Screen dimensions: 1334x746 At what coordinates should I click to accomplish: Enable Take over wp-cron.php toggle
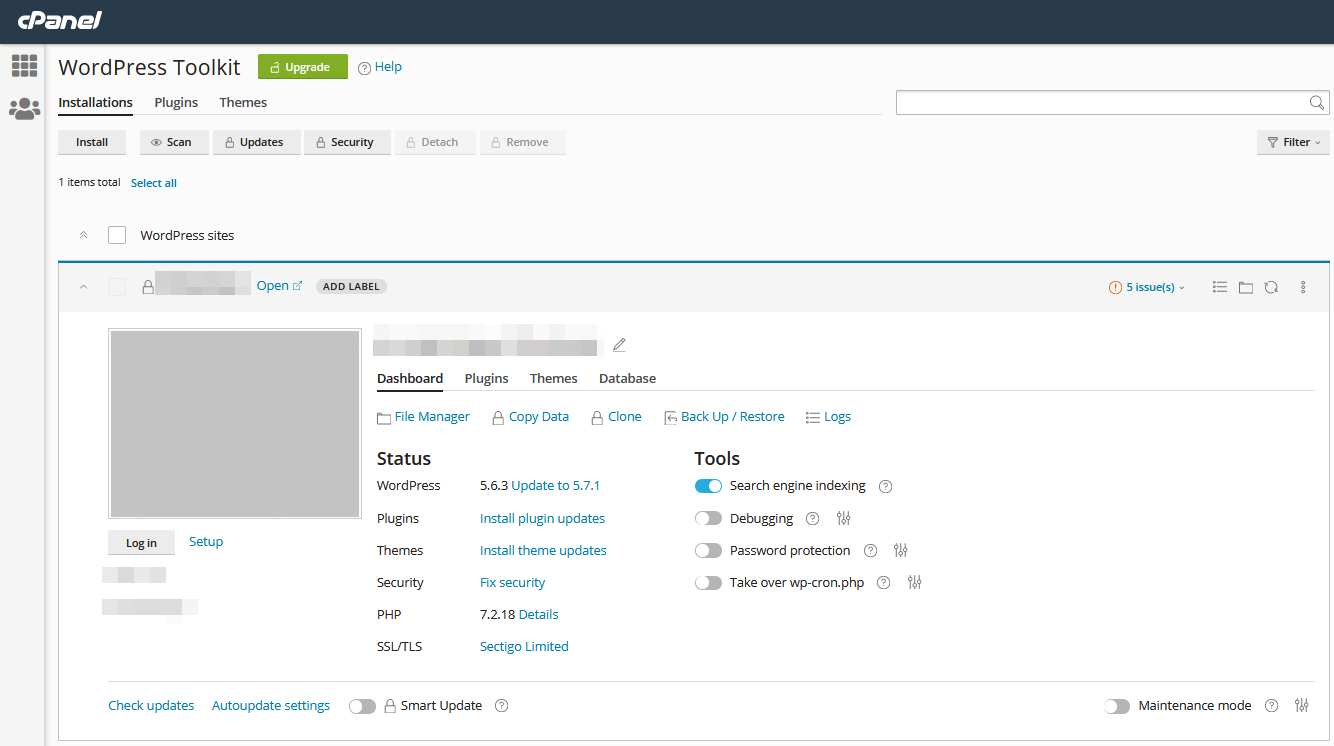708,583
